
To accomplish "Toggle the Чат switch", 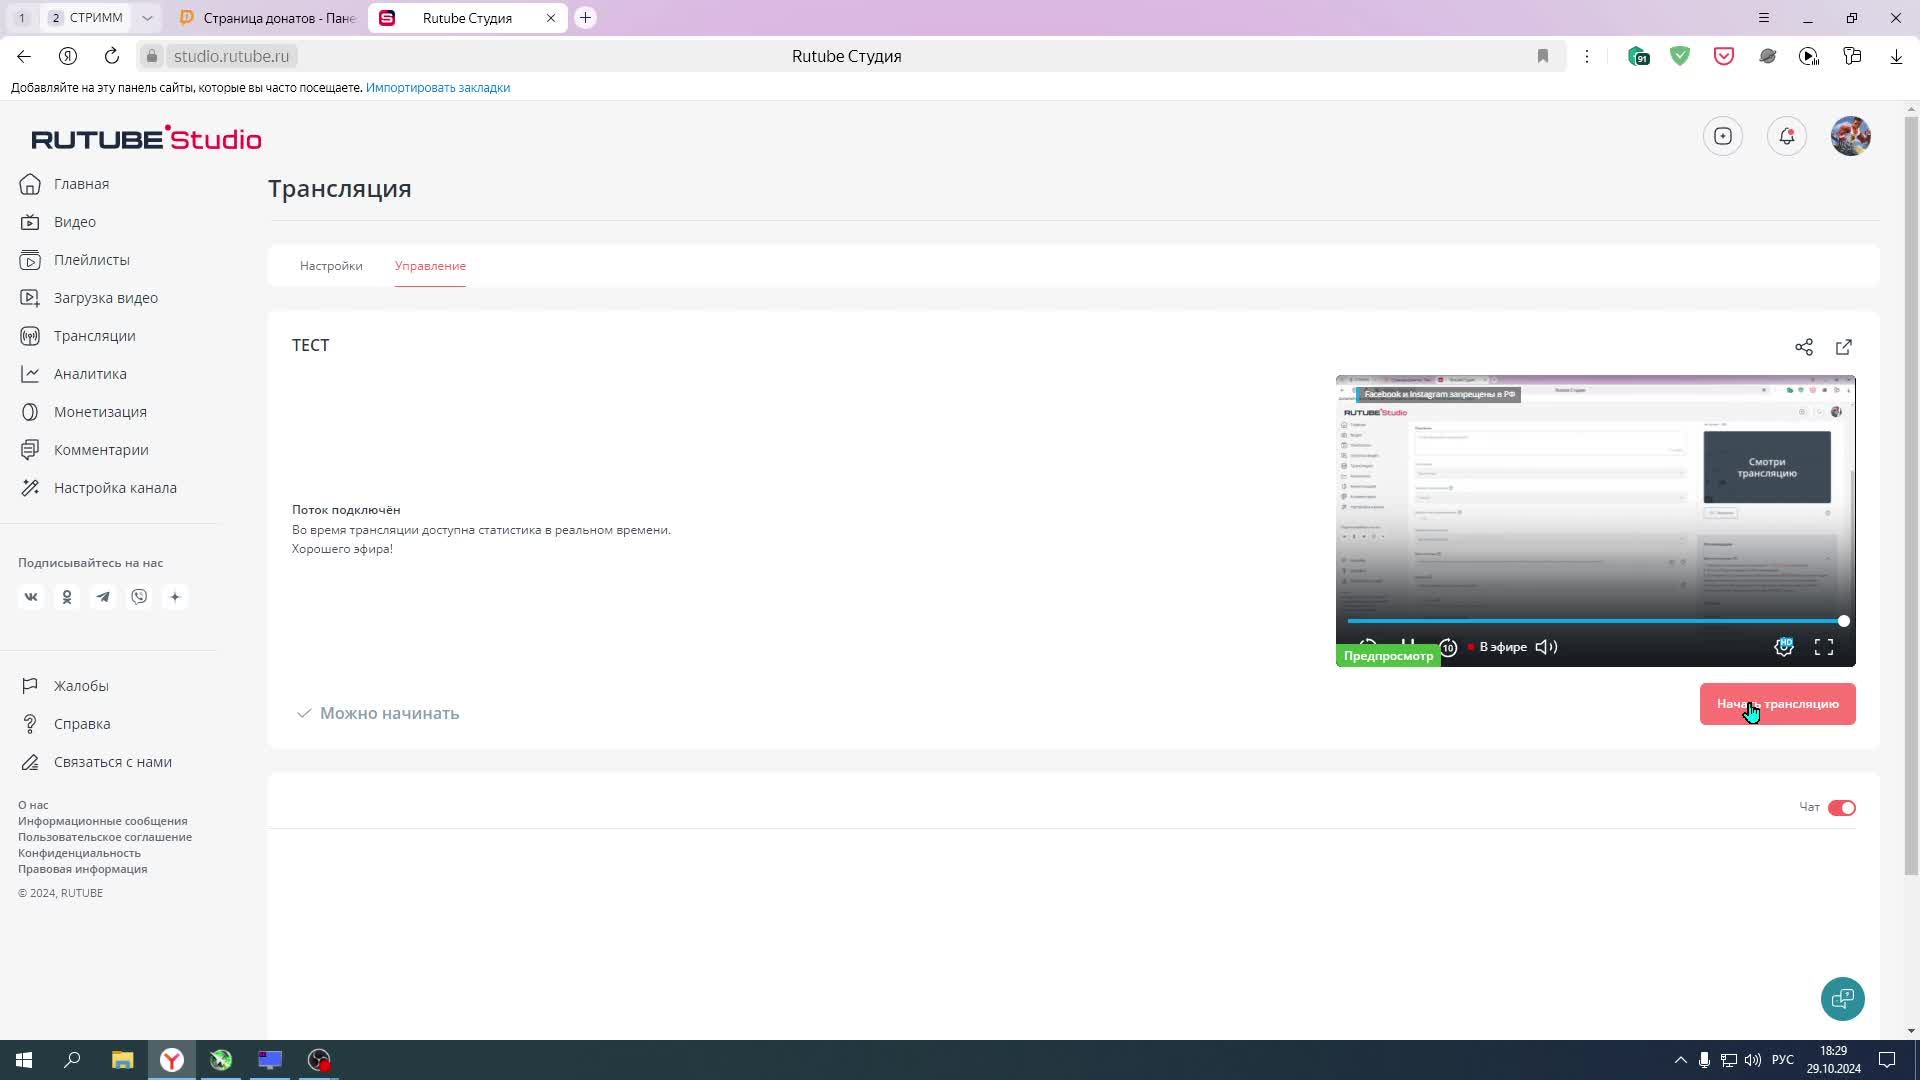I will [x=1842, y=808].
